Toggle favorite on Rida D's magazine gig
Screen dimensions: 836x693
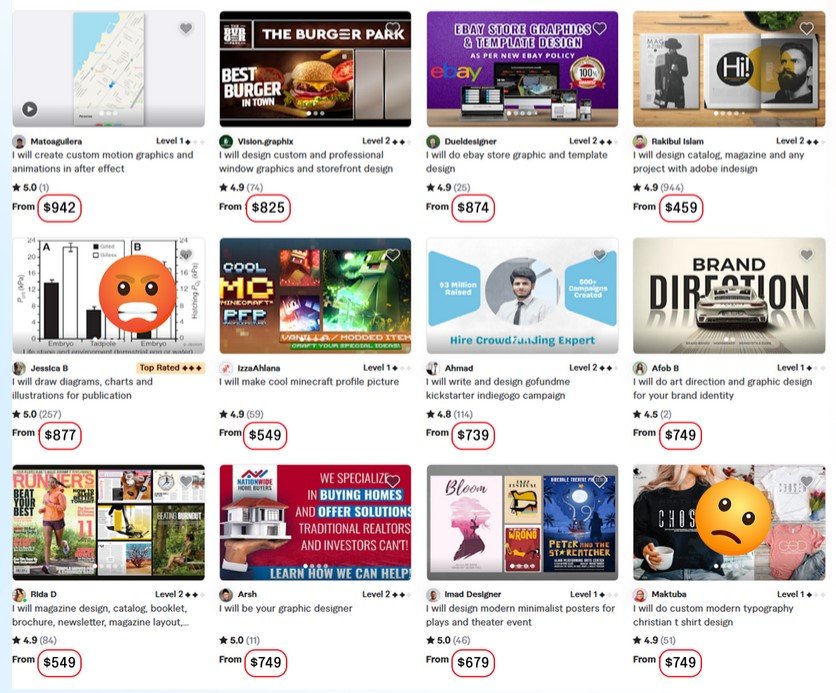(186, 481)
